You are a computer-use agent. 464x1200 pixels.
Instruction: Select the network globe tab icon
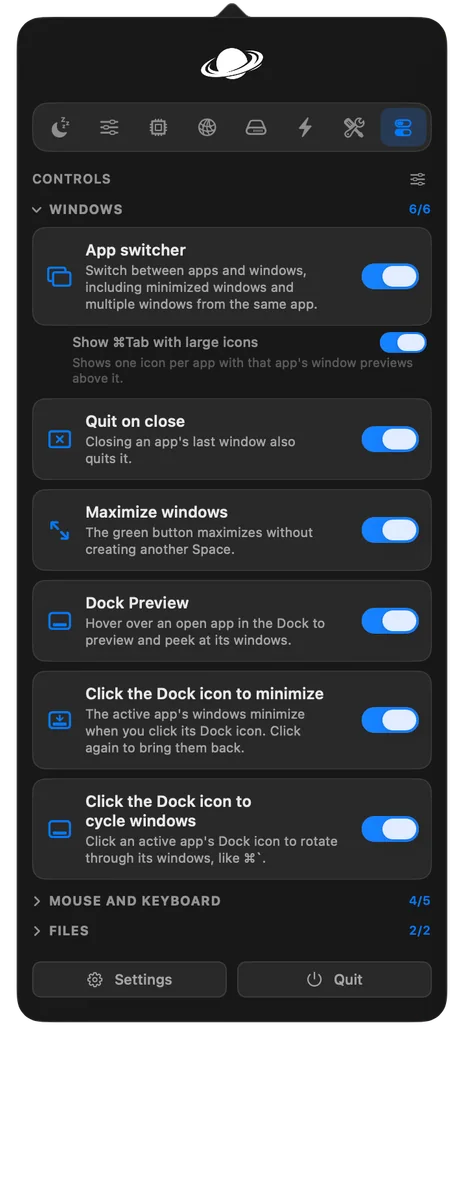207,127
